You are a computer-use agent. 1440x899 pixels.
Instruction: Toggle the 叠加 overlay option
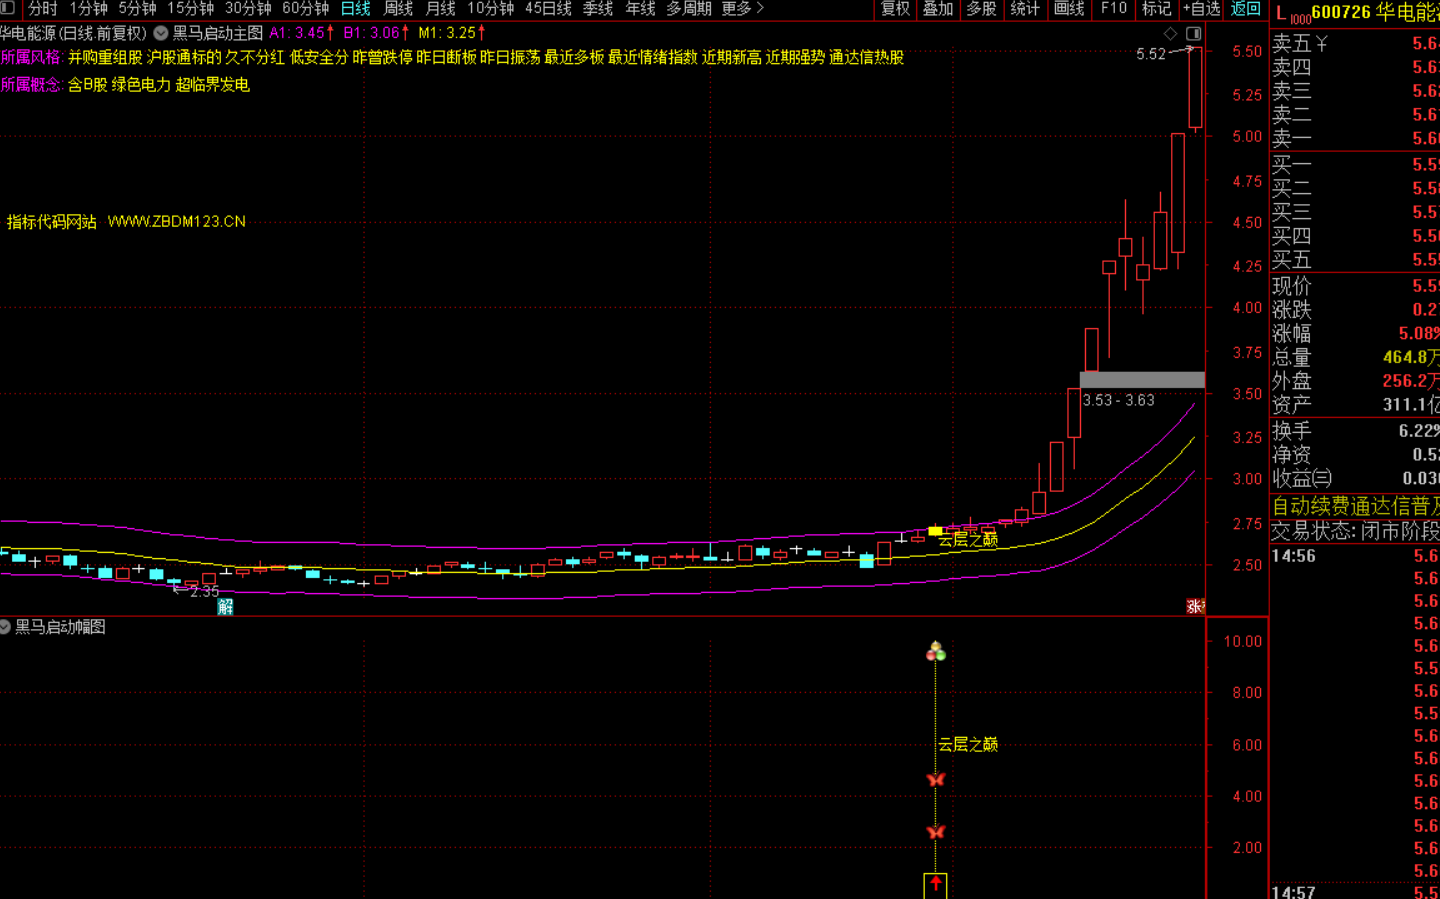pos(937,9)
